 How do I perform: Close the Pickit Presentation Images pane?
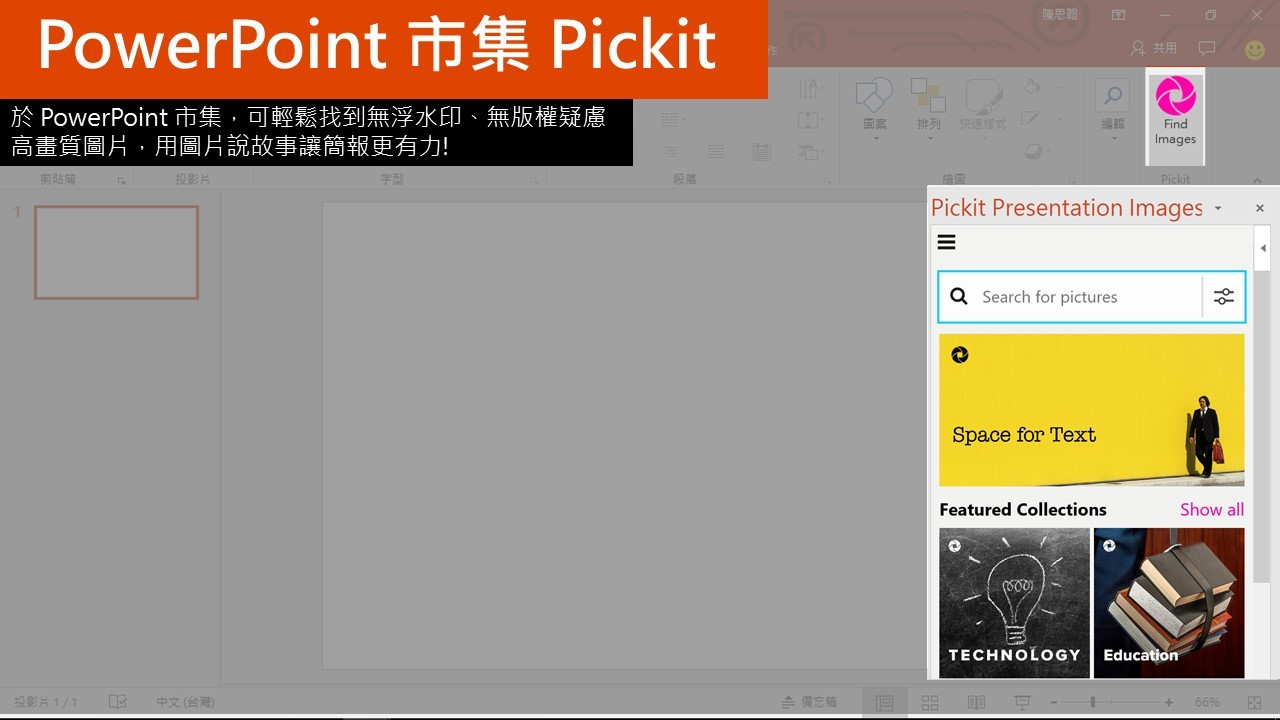pyautogui.click(x=1260, y=208)
